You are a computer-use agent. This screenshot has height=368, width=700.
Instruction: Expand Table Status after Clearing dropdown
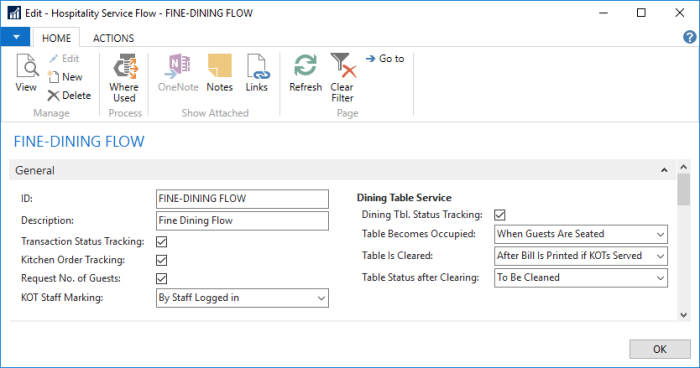click(x=581, y=278)
